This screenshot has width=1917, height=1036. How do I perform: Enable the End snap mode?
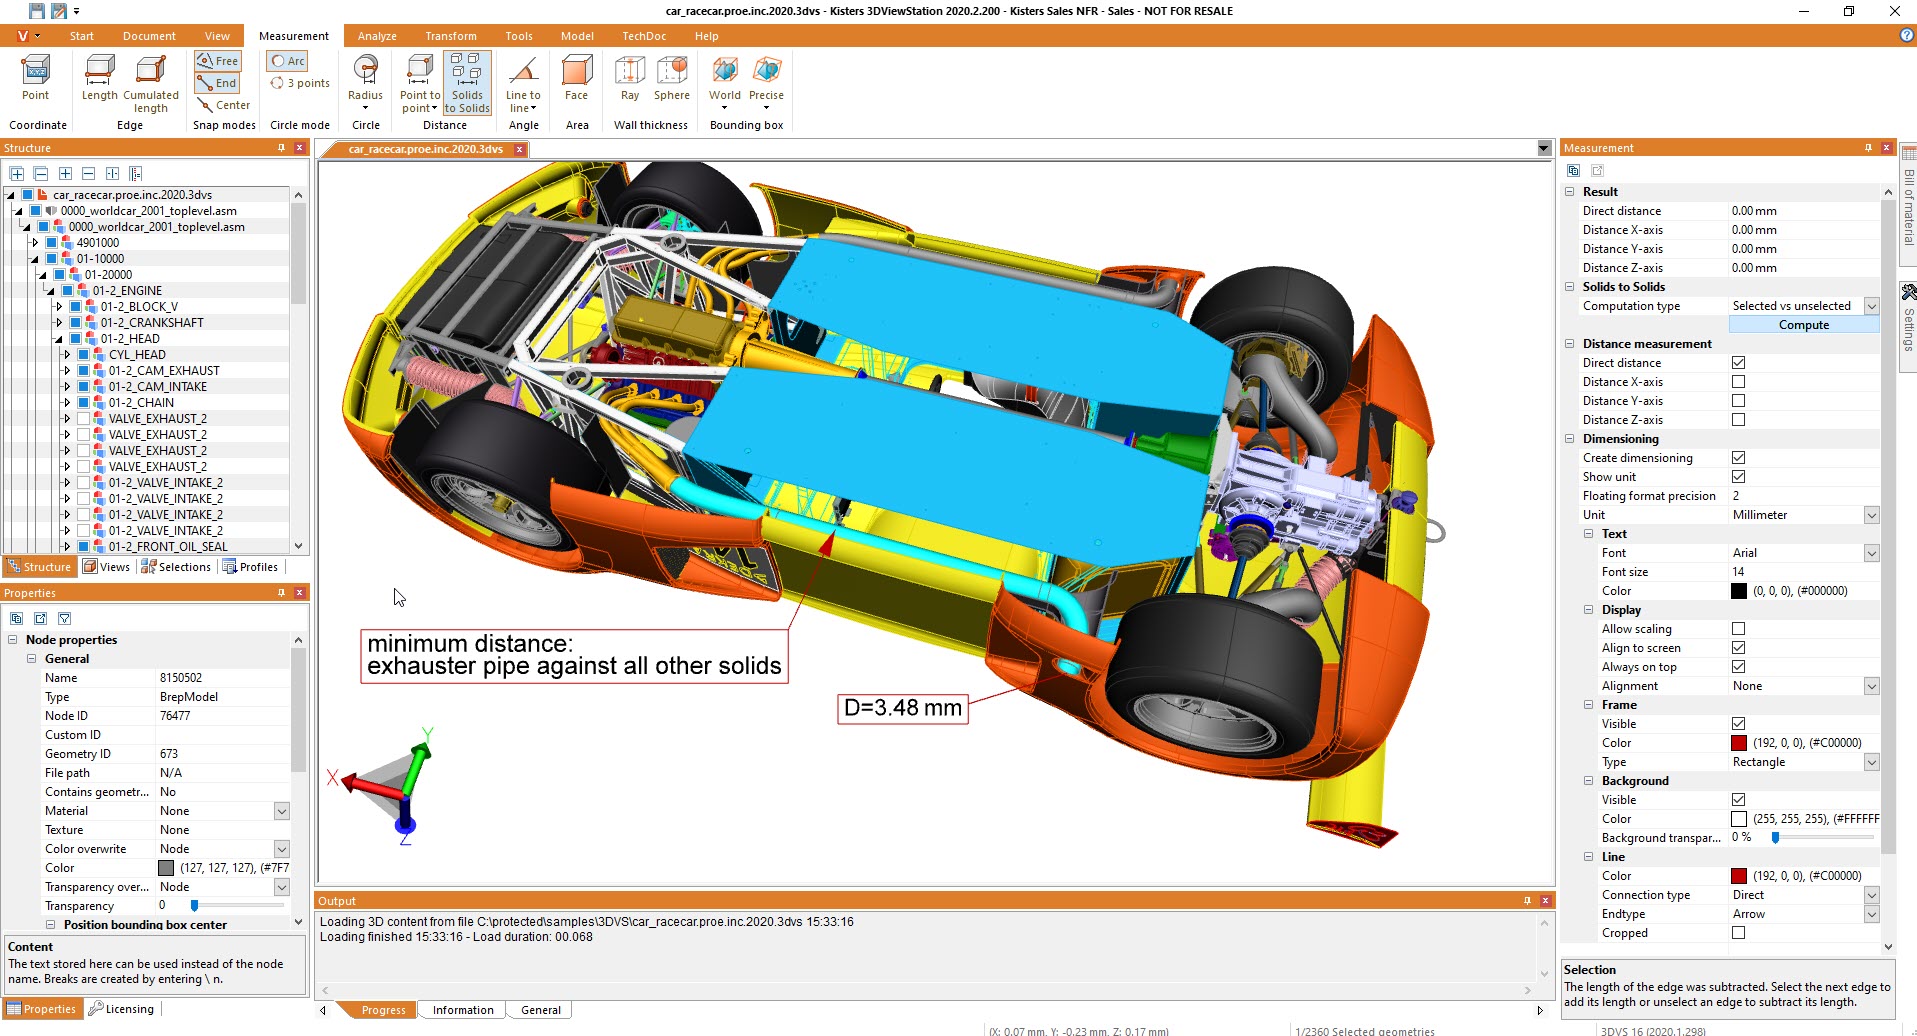218,83
